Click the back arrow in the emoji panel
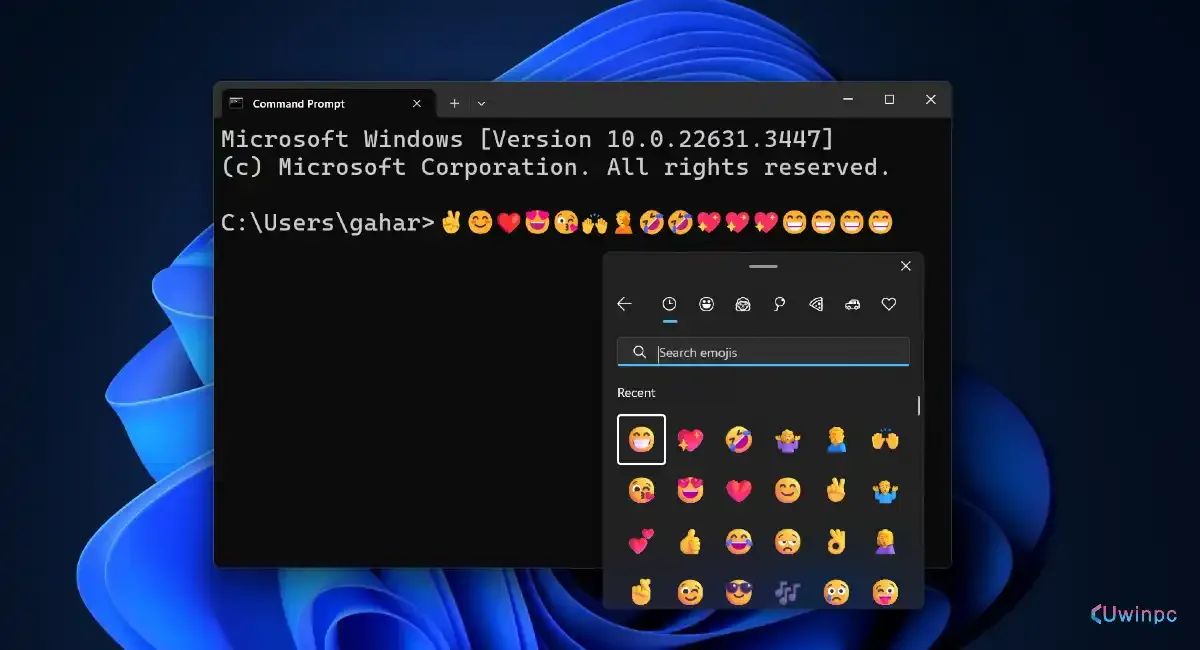 [626, 304]
